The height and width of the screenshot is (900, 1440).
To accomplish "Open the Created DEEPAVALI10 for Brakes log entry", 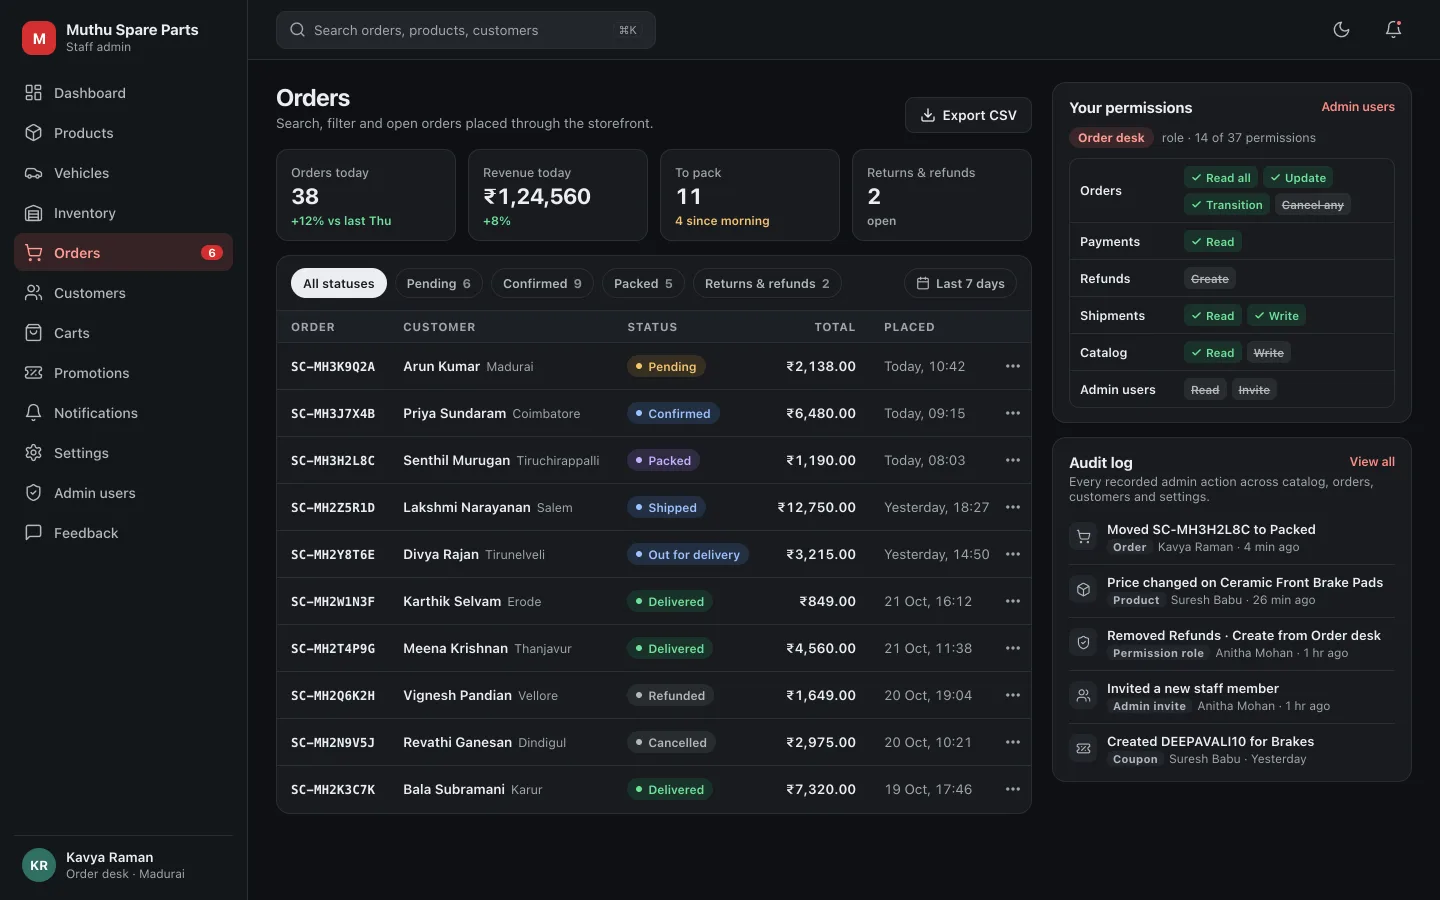I will [1231, 750].
